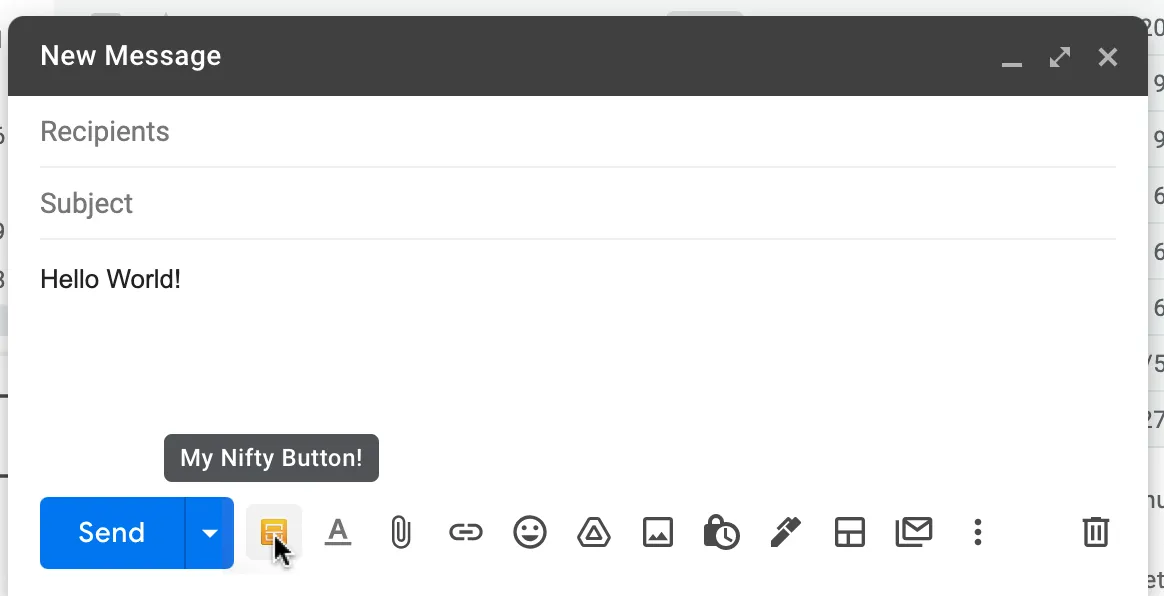This screenshot has width=1164, height=596.
Task: Click the orange My Nifty Button icon
Action: (x=273, y=532)
